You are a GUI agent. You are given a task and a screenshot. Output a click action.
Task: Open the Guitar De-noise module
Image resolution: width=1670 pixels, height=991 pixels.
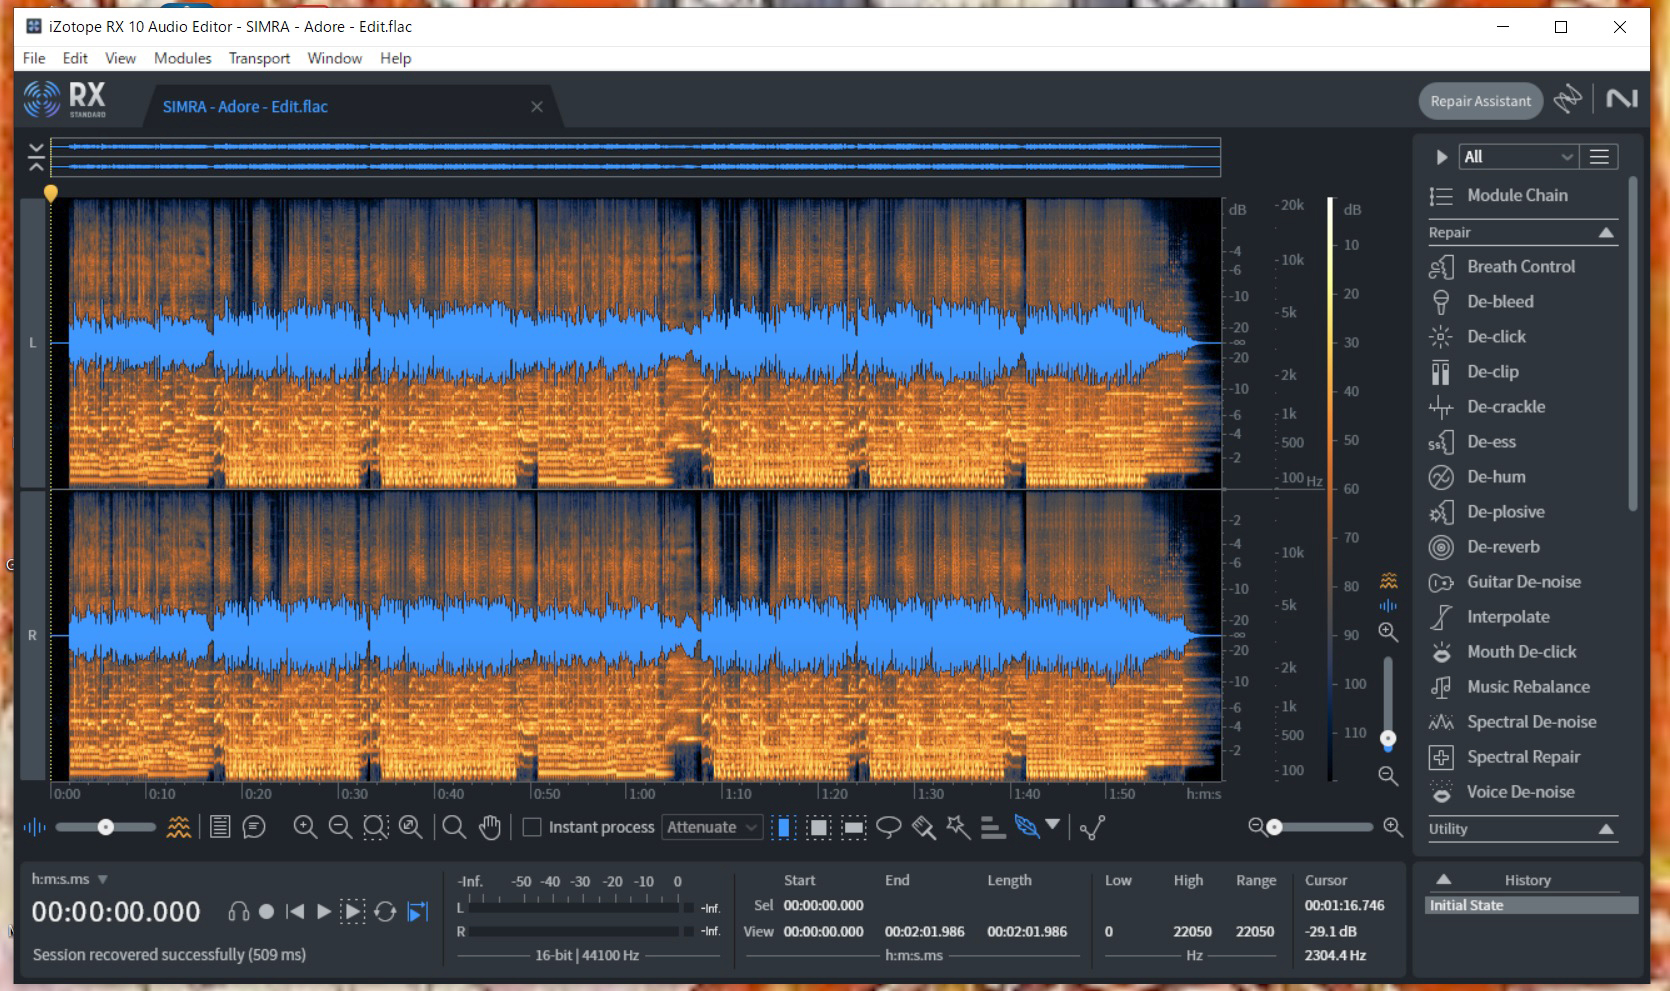(x=1524, y=581)
